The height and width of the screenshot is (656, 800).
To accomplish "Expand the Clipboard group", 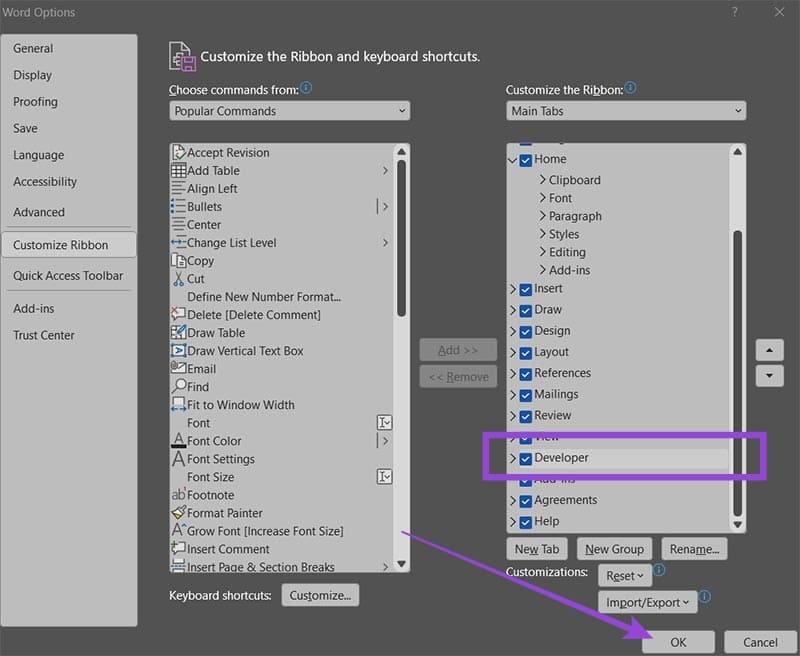I will coord(543,180).
